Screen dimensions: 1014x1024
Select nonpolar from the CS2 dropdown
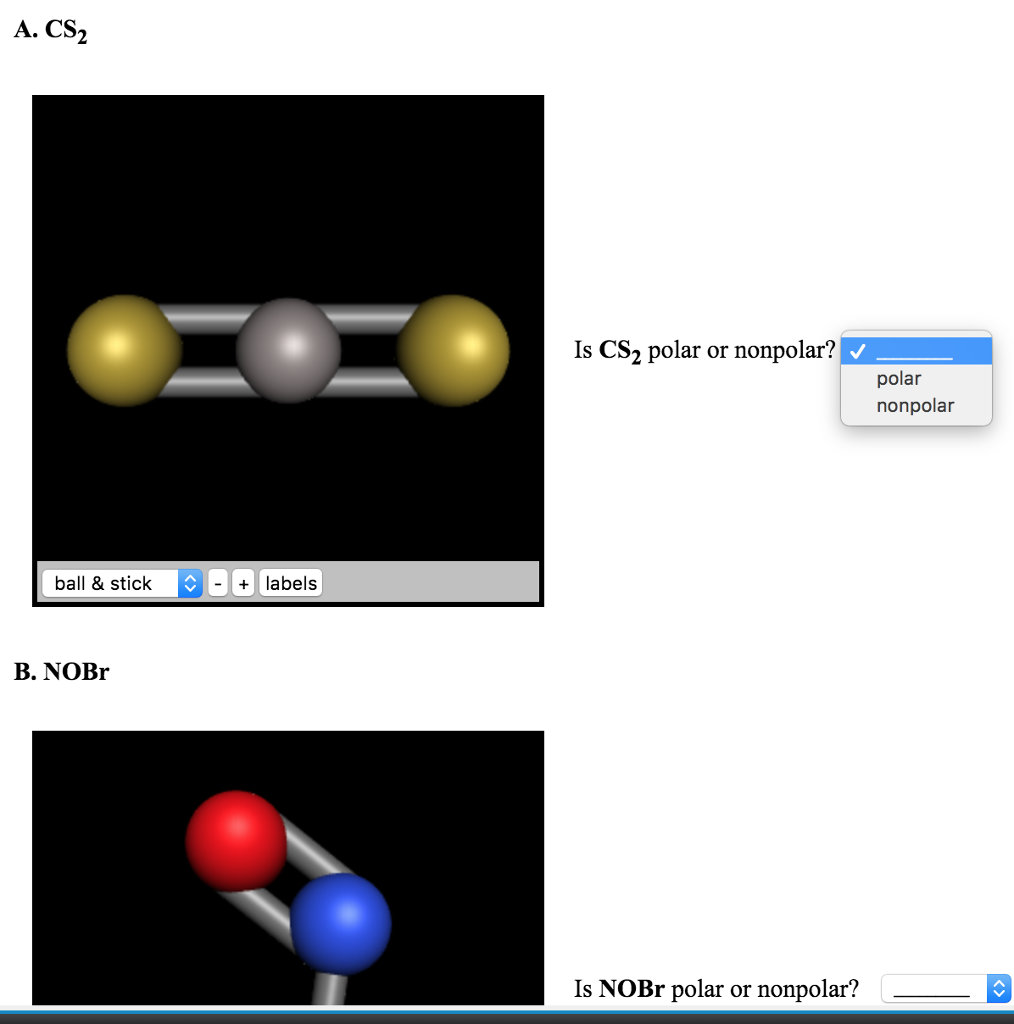(914, 405)
